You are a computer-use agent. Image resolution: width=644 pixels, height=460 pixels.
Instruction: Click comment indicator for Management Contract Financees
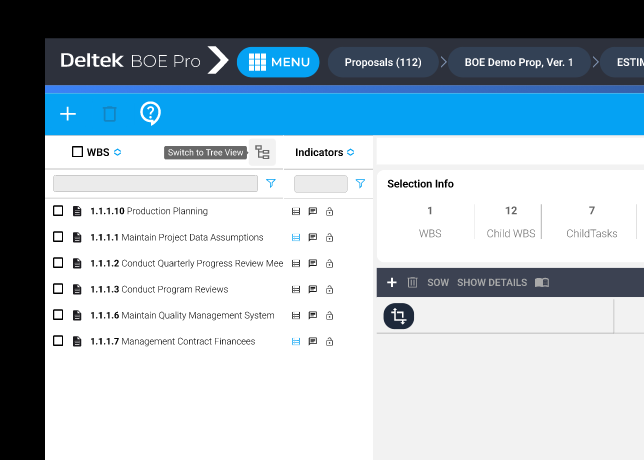[x=313, y=341]
